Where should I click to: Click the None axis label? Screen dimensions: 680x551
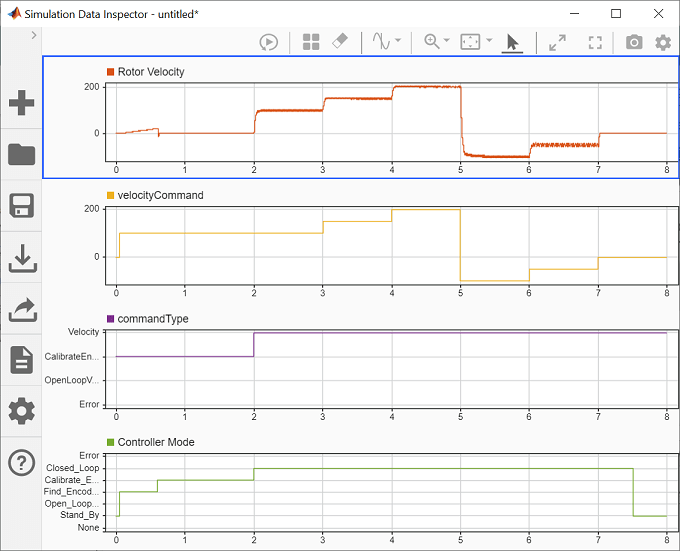[x=88, y=528]
